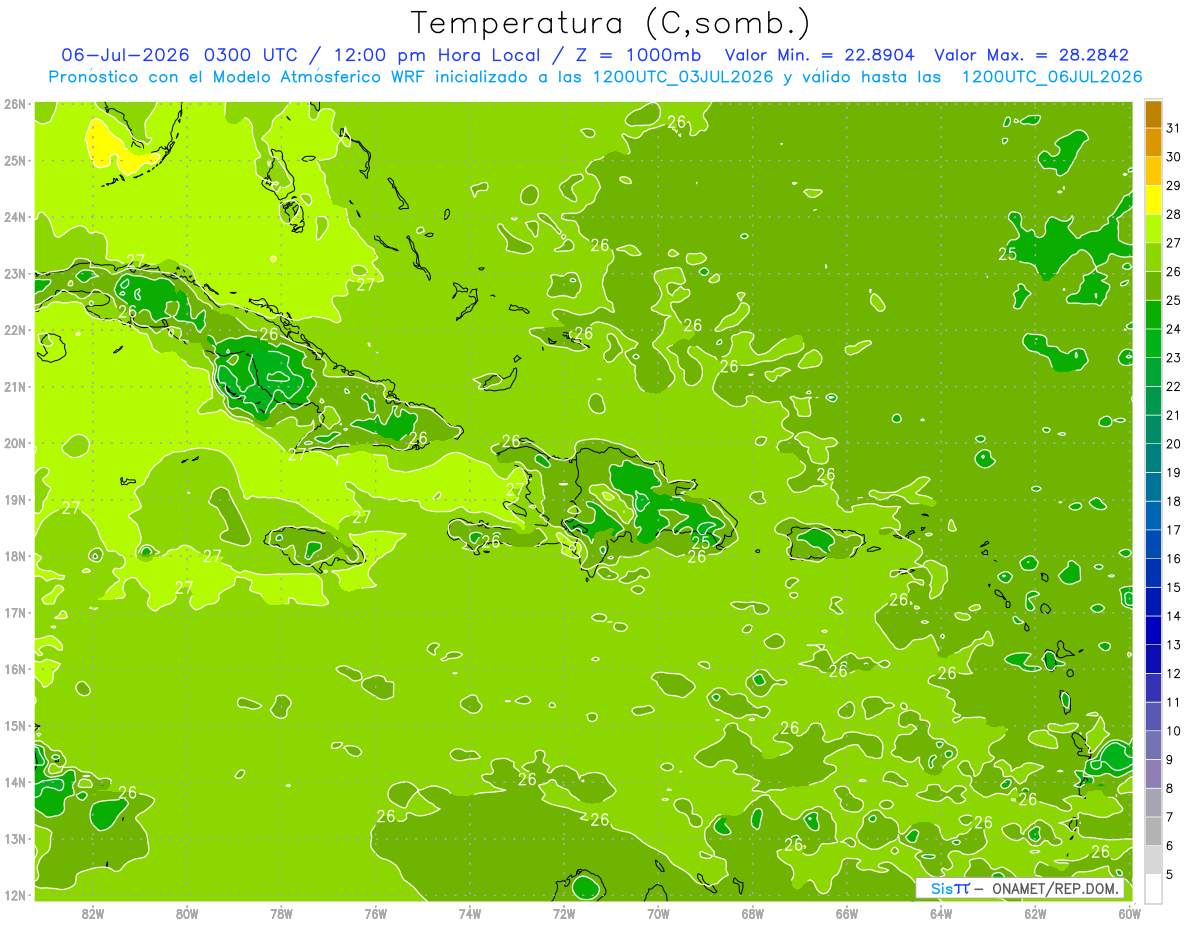Select the "Valor Max. = 28.2842" readout
The image size is (1200, 927).
click(x=1031, y=55)
